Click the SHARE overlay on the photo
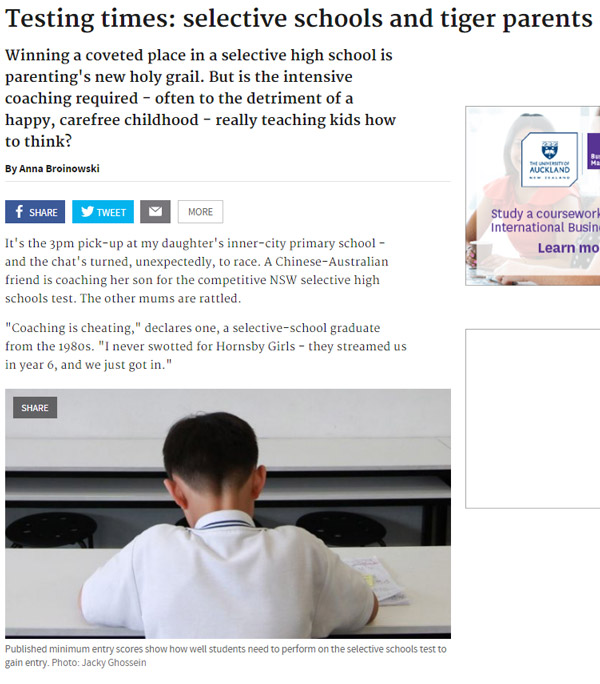 (35, 407)
